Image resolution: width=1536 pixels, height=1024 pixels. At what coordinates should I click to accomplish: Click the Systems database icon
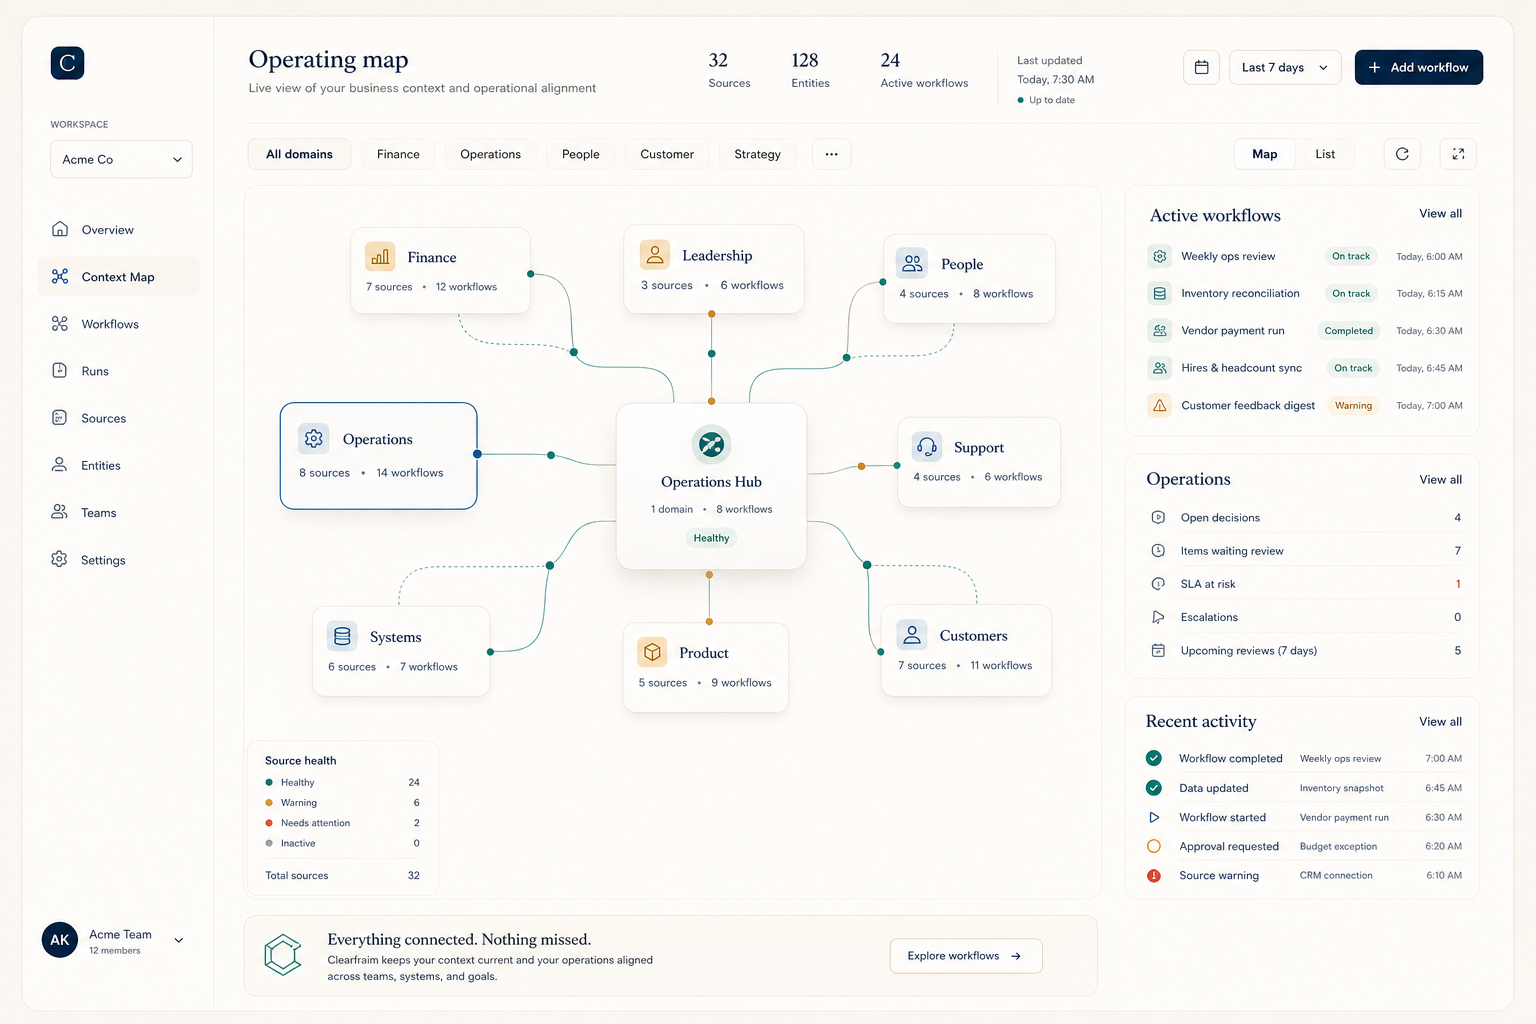(x=342, y=636)
